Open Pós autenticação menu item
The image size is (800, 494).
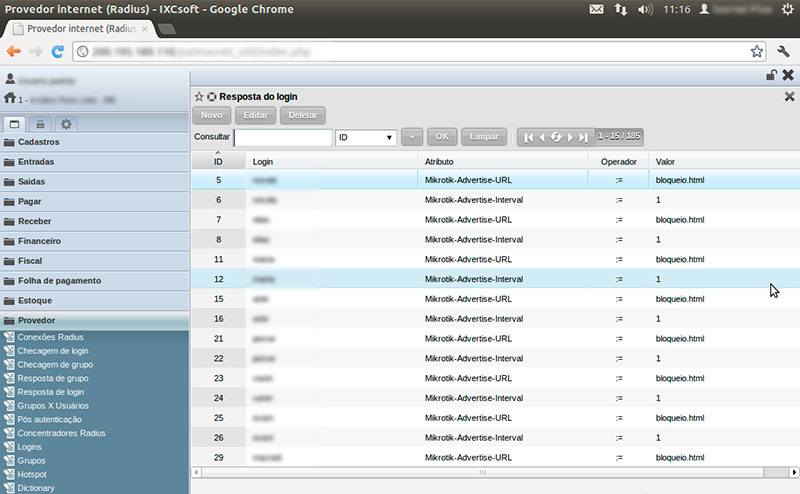click(49, 419)
